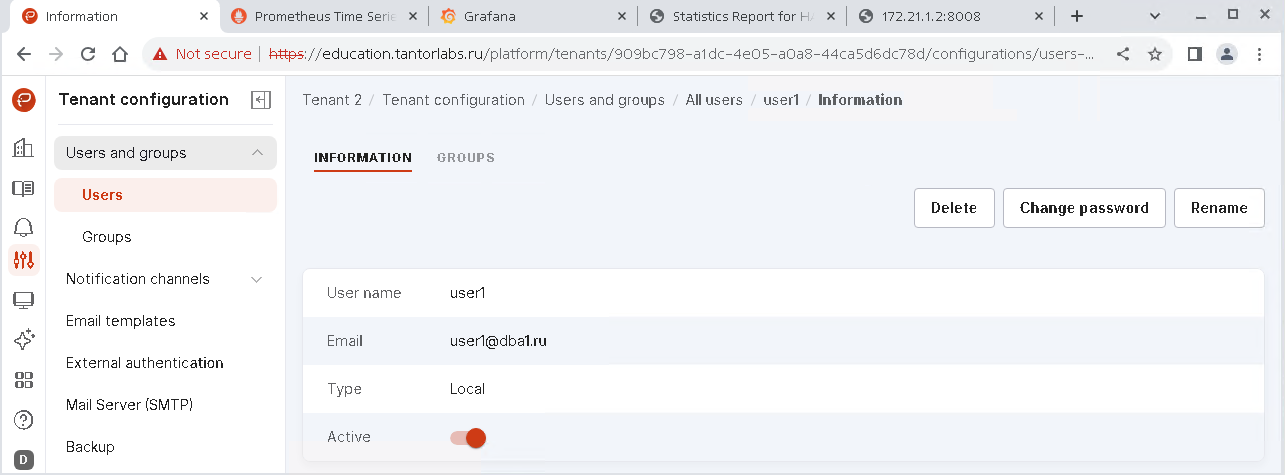Image resolution: width=1285 pixels, height=475 pixels.
Task: Collapse the Users and groups section
Action: 257,153
